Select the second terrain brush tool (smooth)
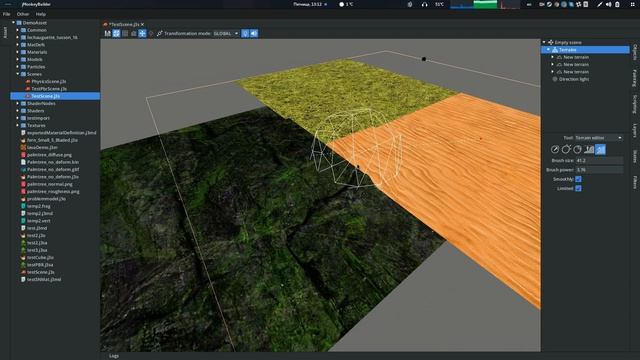The image size is (640, 360). coord(566,149)
